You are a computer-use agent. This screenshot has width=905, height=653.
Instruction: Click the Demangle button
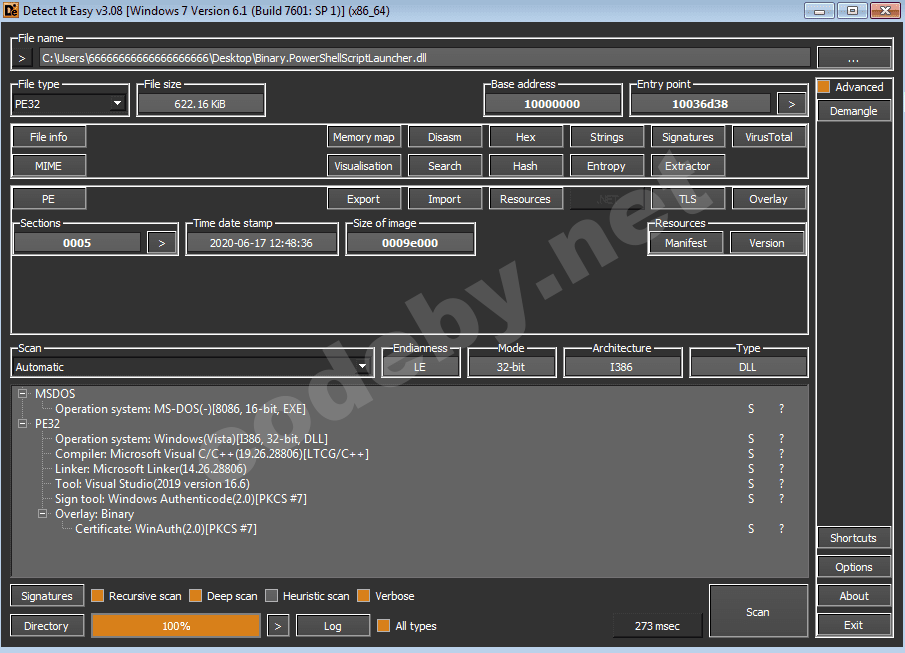coord(853,110)
